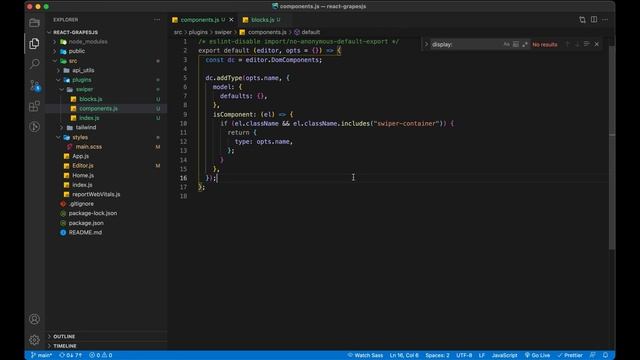Toggle Use Regular Expression in the find widget
This screenshot has height=360, width=640.
(525, 44)
